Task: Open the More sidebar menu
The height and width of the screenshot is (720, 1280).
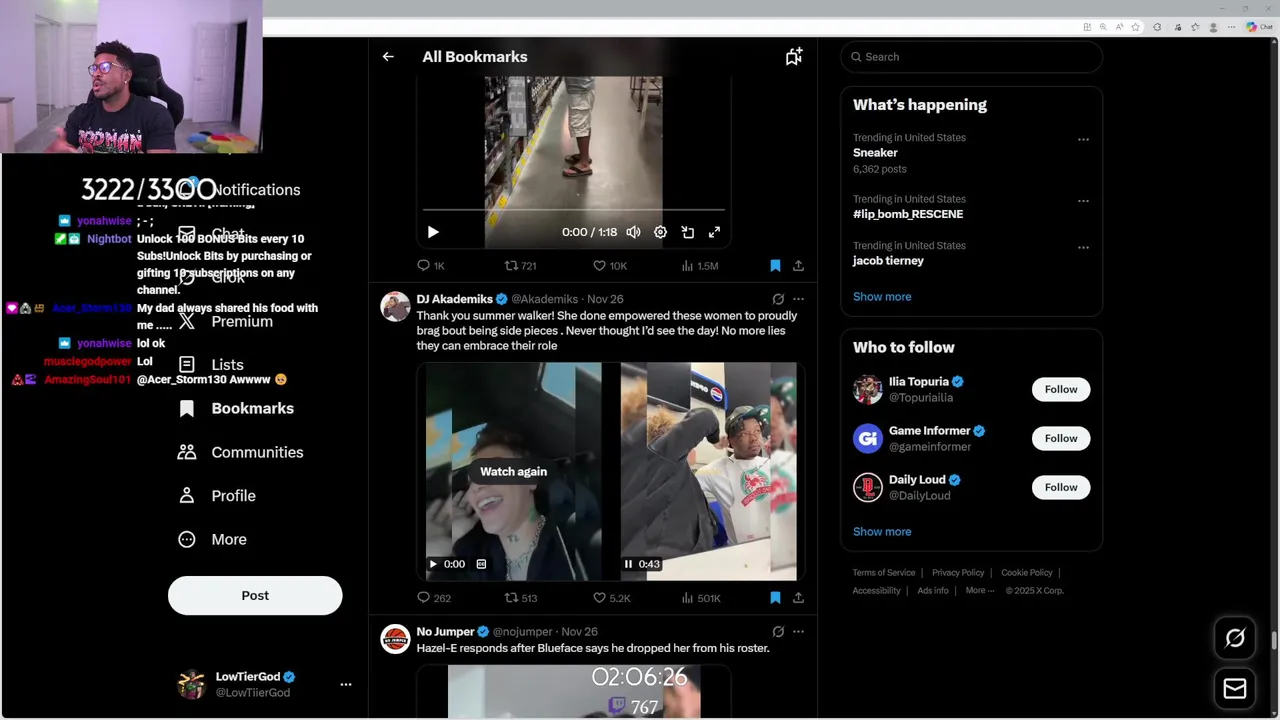Action: pos(213,540)
